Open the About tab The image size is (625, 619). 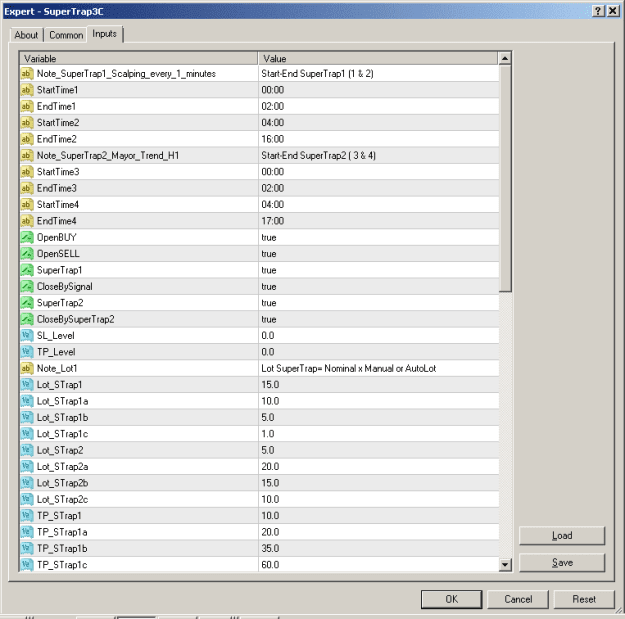(26, 35)
